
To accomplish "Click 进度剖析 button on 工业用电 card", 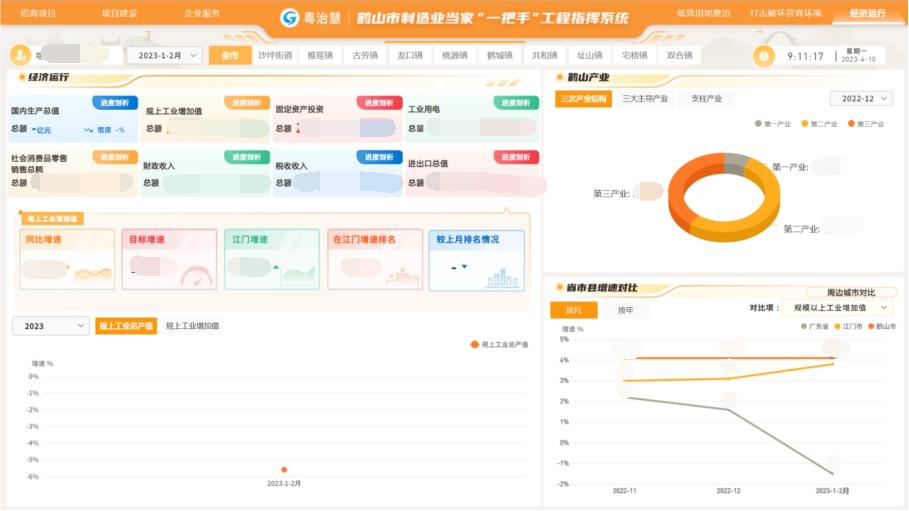I will [516, 103].
